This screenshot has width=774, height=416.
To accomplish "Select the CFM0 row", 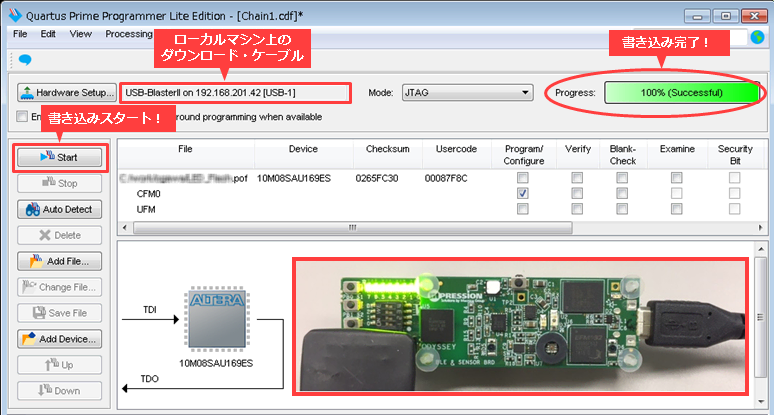I will pyautogui.click(x=442, y=193).
